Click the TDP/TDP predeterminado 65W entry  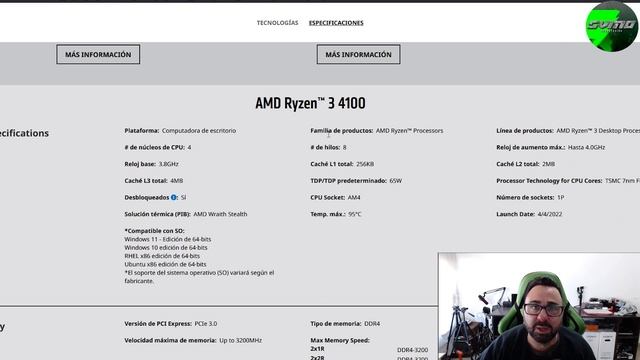(356, 181)
